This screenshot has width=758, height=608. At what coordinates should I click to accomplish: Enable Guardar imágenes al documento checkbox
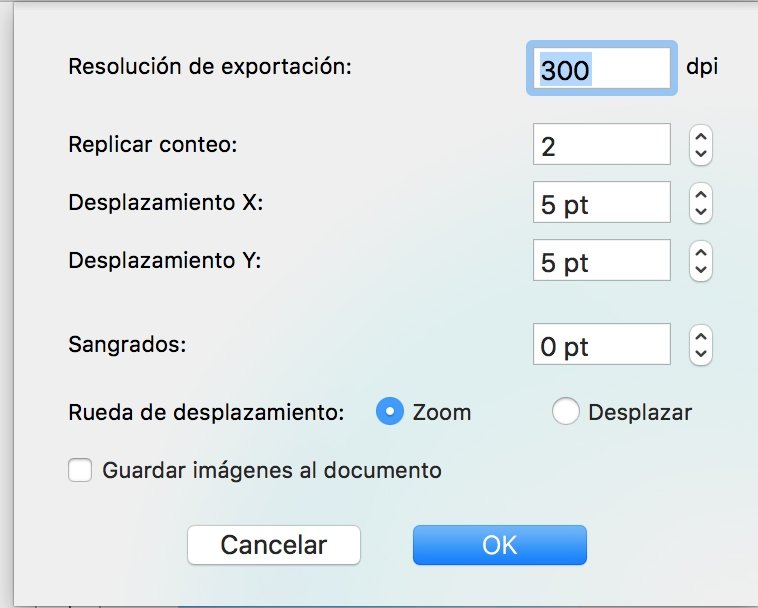point(80,470)
